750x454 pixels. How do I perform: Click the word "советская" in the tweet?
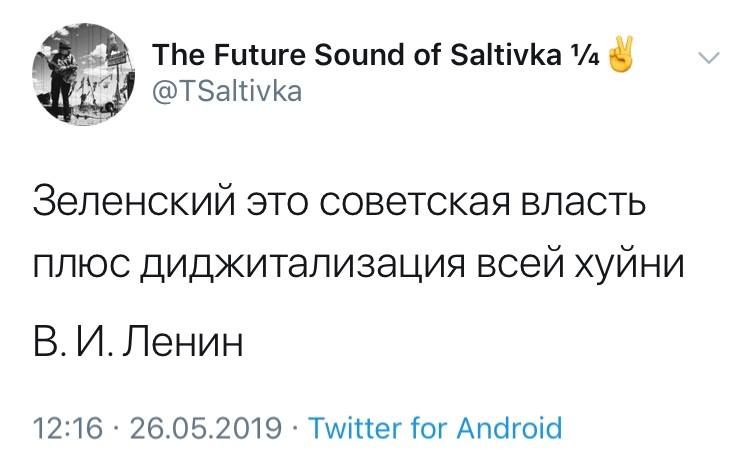[x=413, y=202]
